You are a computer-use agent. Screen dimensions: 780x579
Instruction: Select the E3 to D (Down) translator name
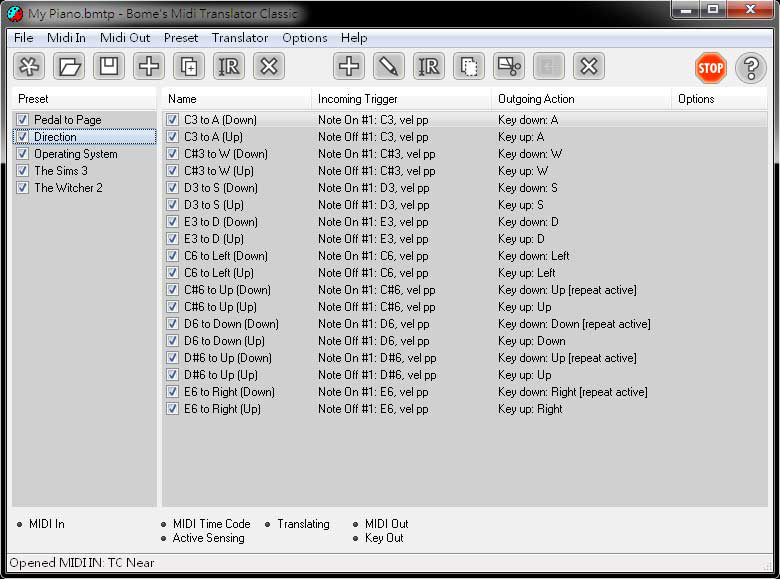(221, 222)
